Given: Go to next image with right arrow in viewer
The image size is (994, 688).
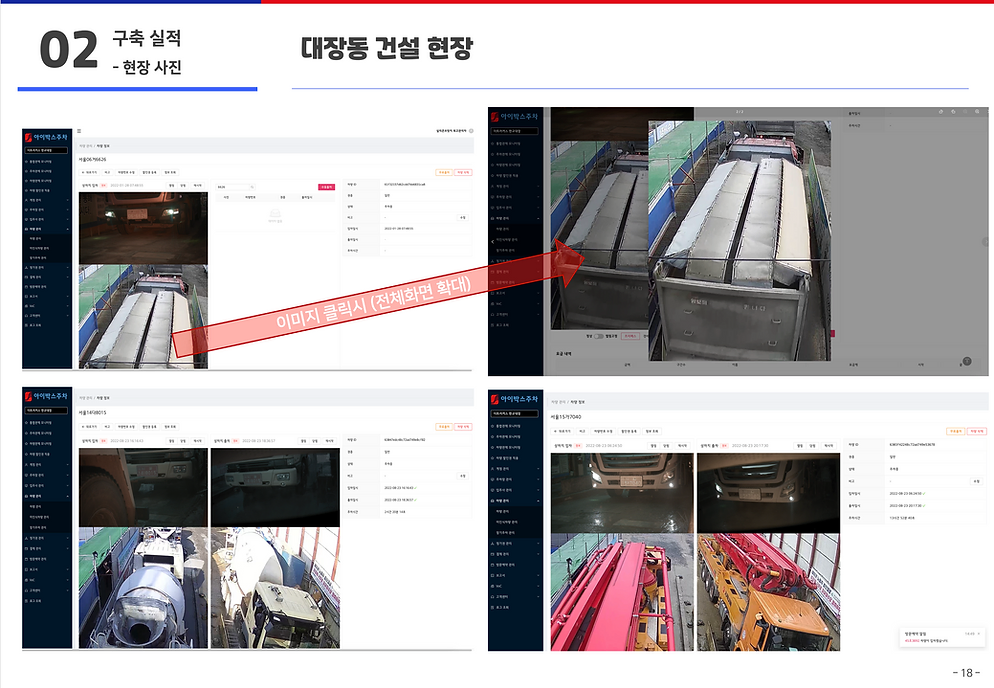Looking at the screenshot, I should coord(984,242).
